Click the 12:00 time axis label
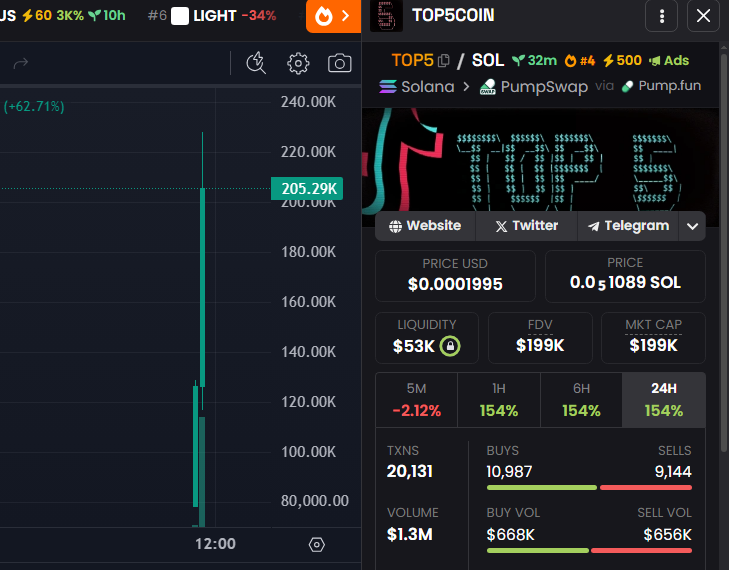Image resolution: width=729 pixels, height=570 pixels. [x=215, y=543]
